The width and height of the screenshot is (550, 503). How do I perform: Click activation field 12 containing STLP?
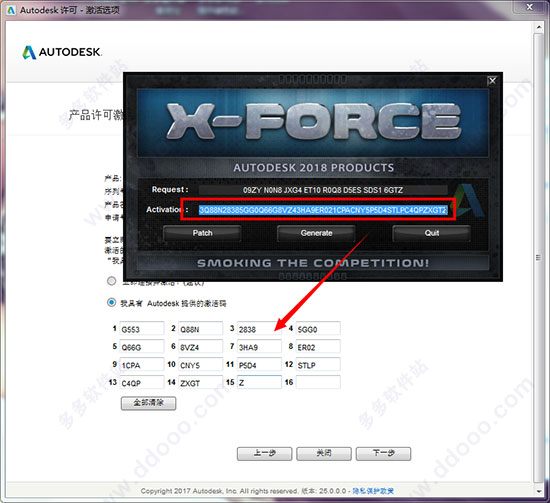coord(318,364)
